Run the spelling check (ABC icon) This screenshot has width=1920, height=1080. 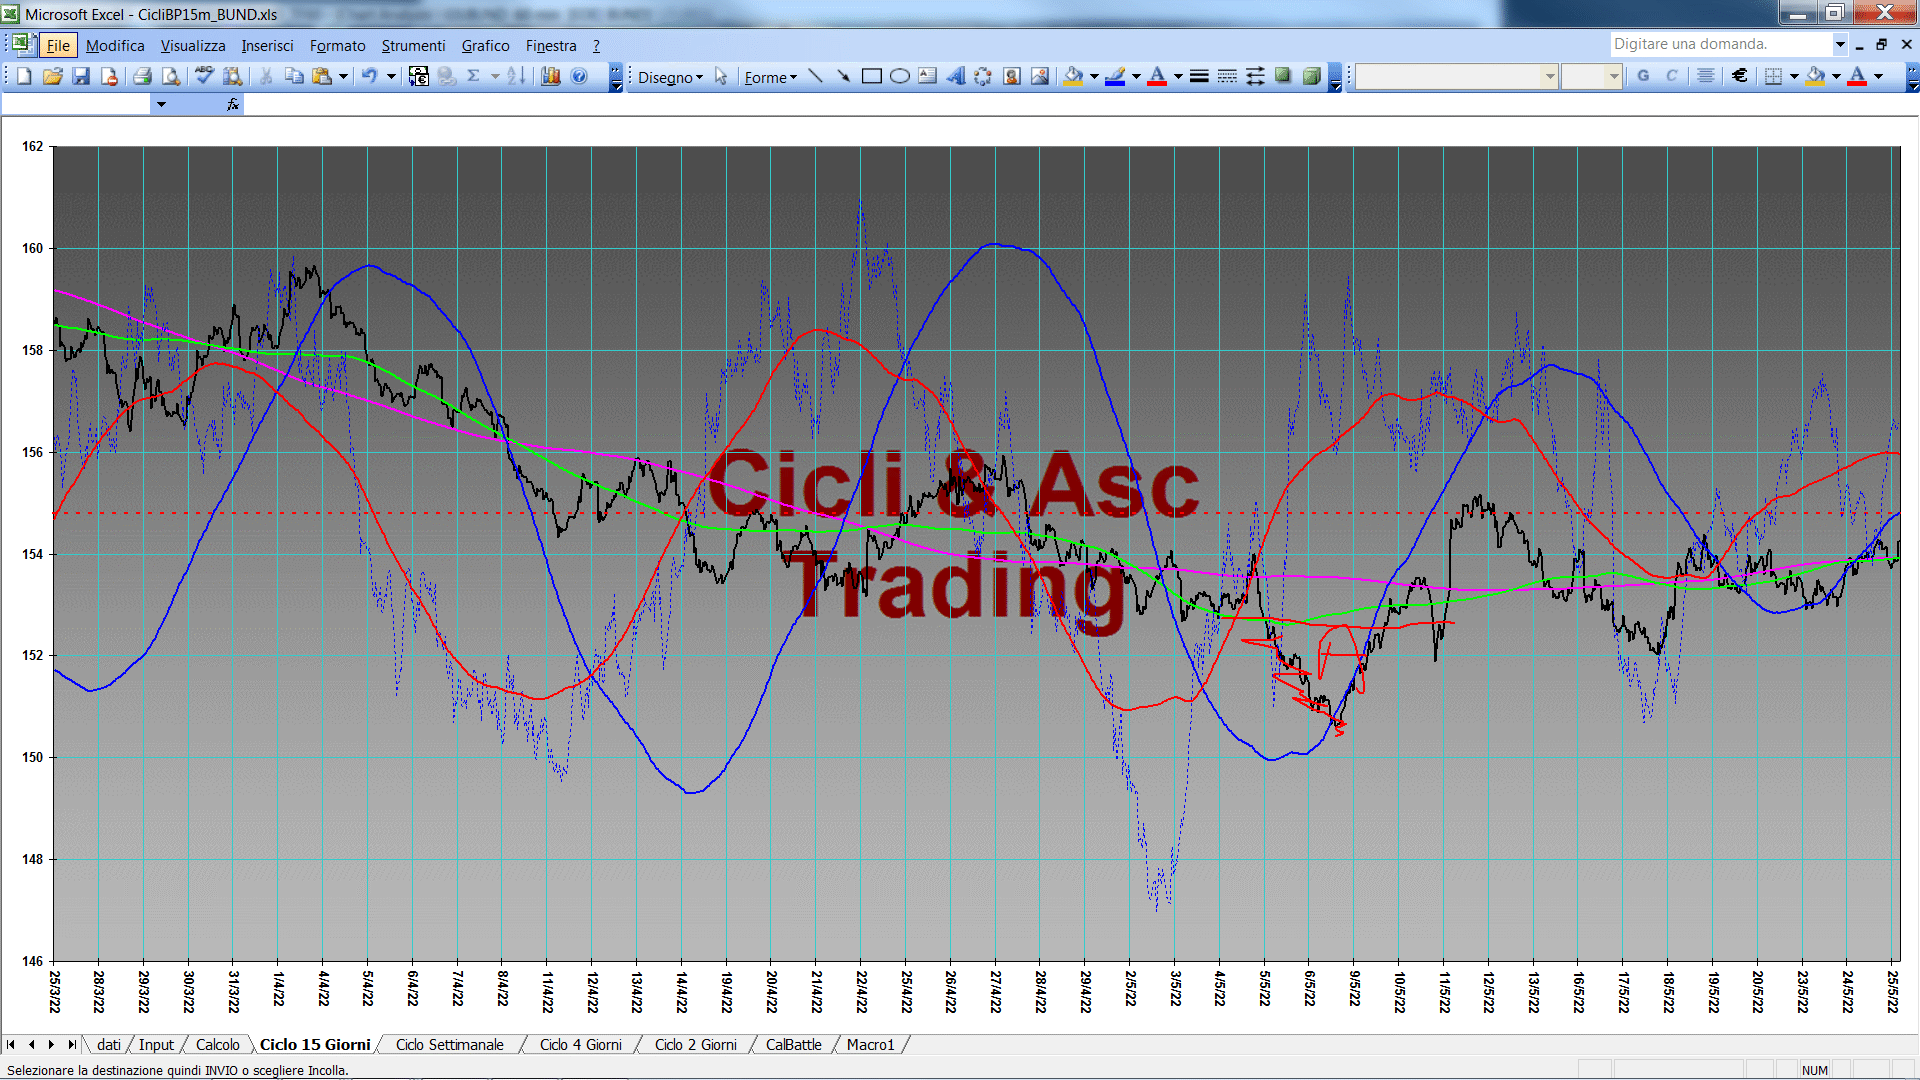pos(204,76)
